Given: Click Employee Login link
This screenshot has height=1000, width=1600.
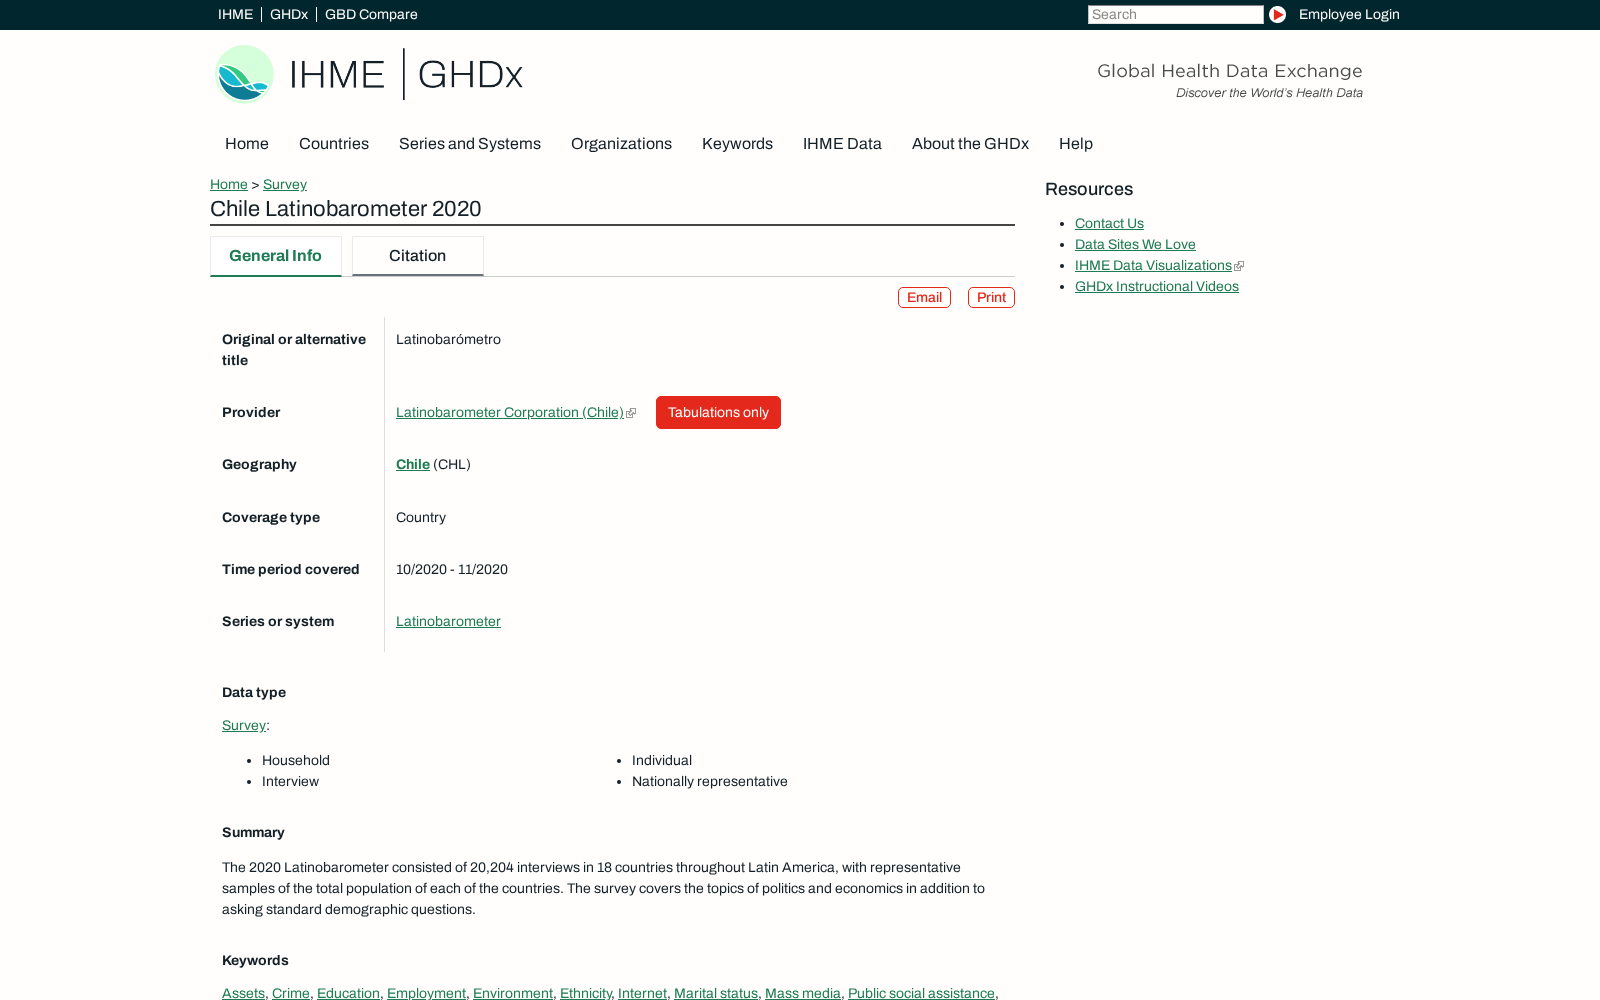Looking at the screenshot, I should coord(1349,14).
